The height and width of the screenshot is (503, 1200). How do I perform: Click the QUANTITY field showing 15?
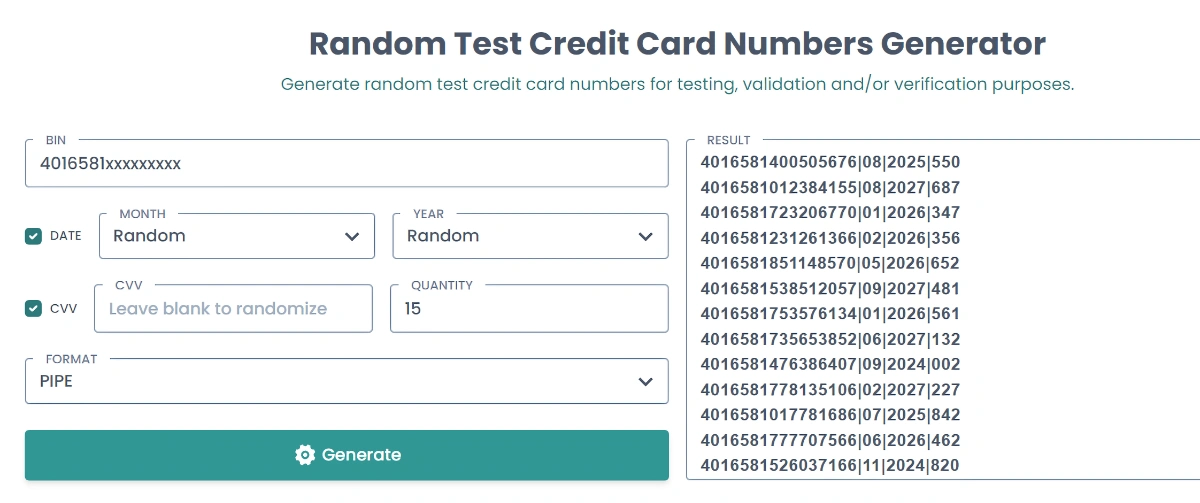[x=529, y=308]
